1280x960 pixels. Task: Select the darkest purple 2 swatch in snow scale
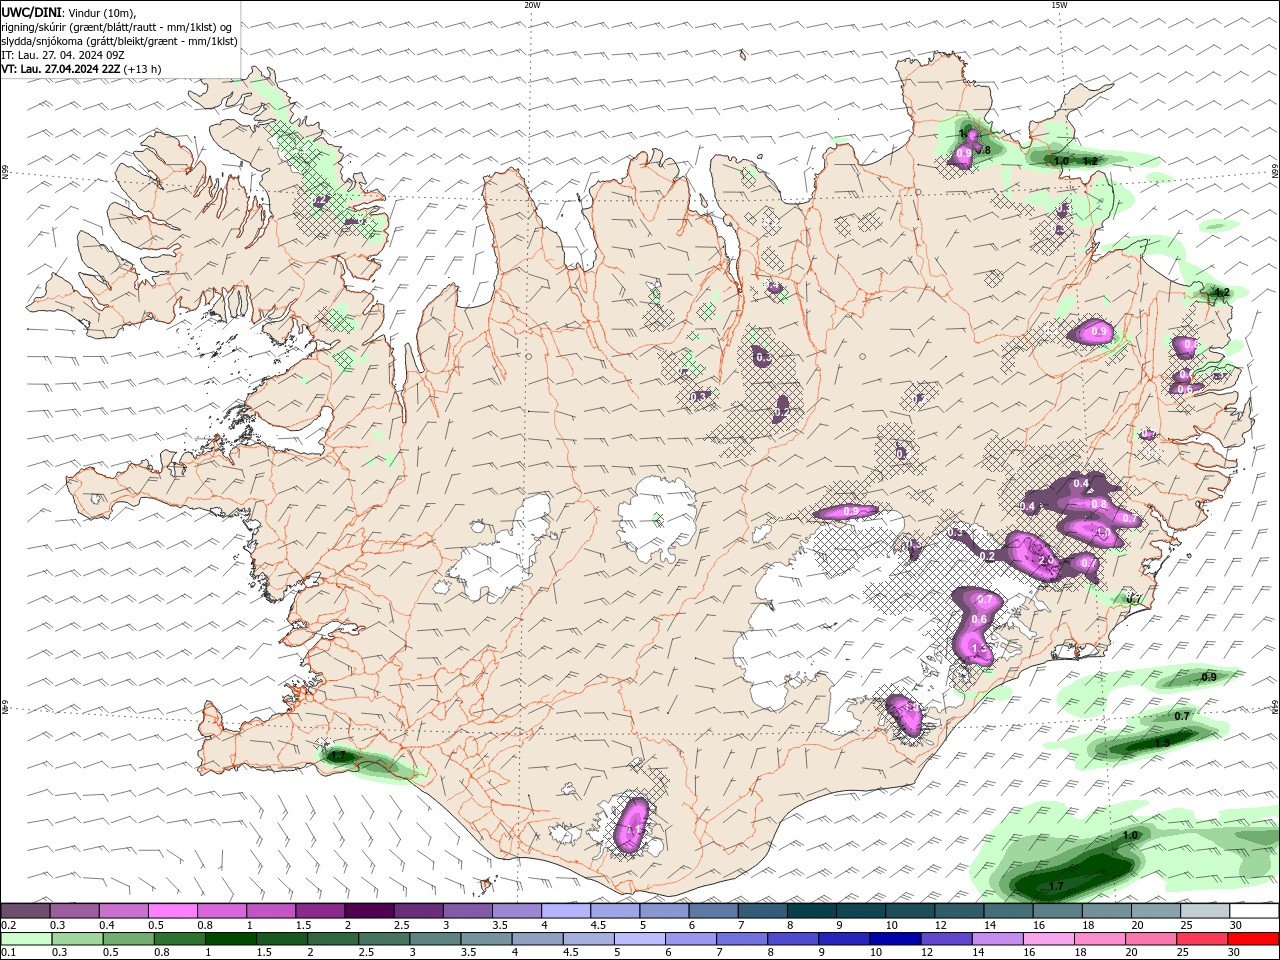point(369,911)
